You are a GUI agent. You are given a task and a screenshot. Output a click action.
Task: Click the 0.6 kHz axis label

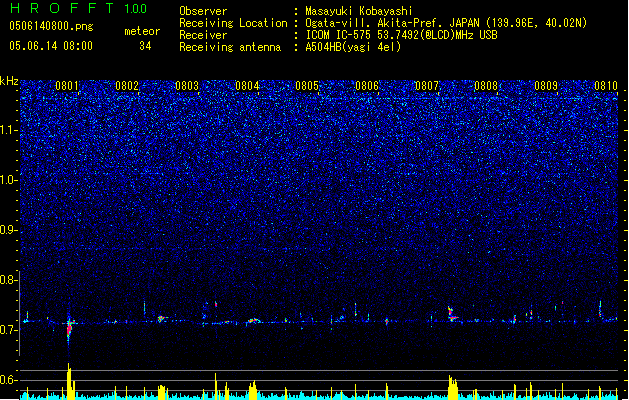coord(8,380)
